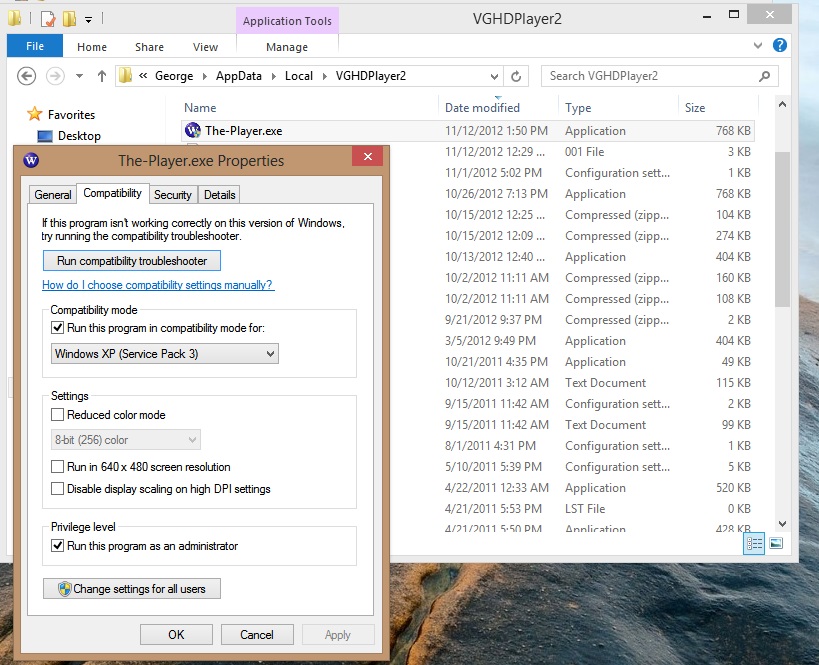Select The-Player.exe file icon in list
Viewport: 819px width, 665px height.
coord(193,131)
